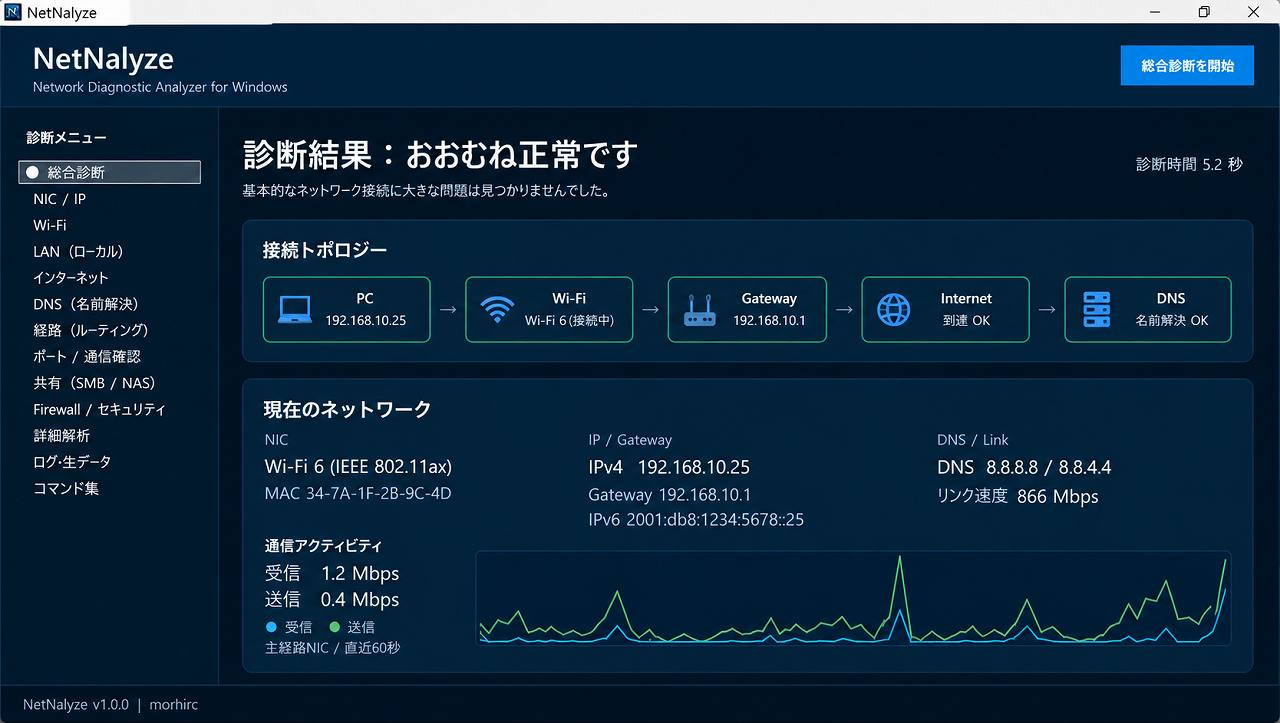Click the Wi-Fi signal icon in topology
1280x723 pixels.
497,309
